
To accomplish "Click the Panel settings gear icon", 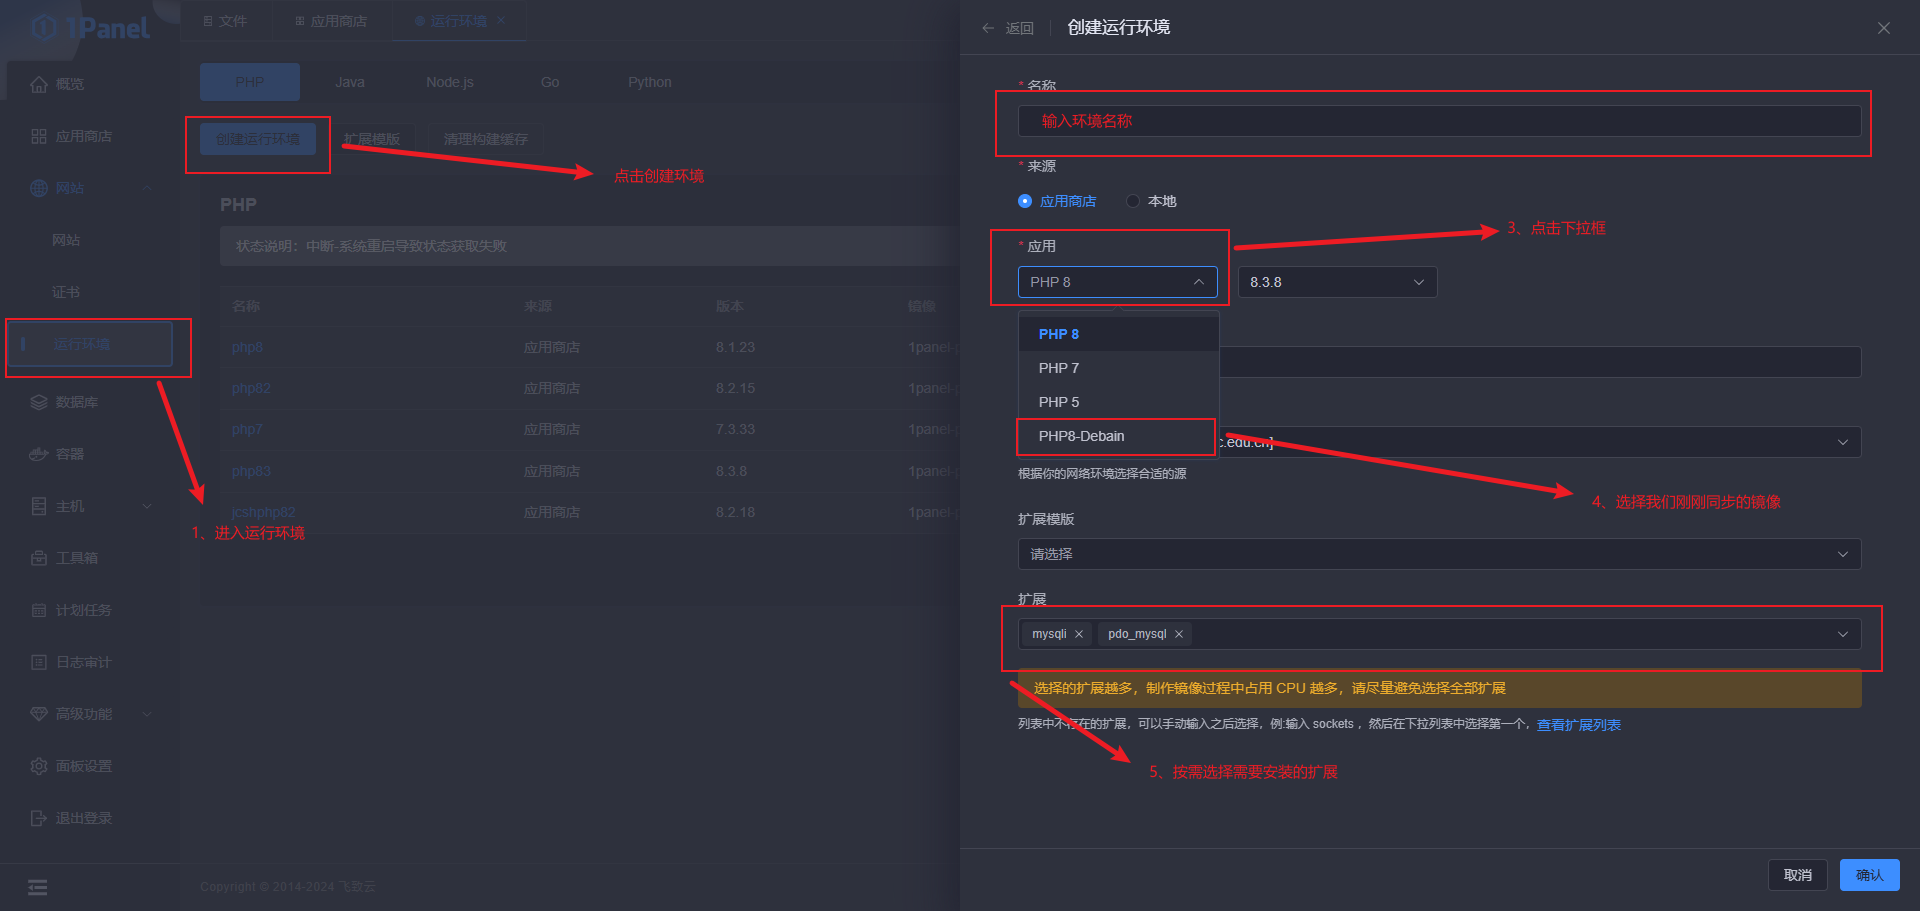I will click(39, 766).
